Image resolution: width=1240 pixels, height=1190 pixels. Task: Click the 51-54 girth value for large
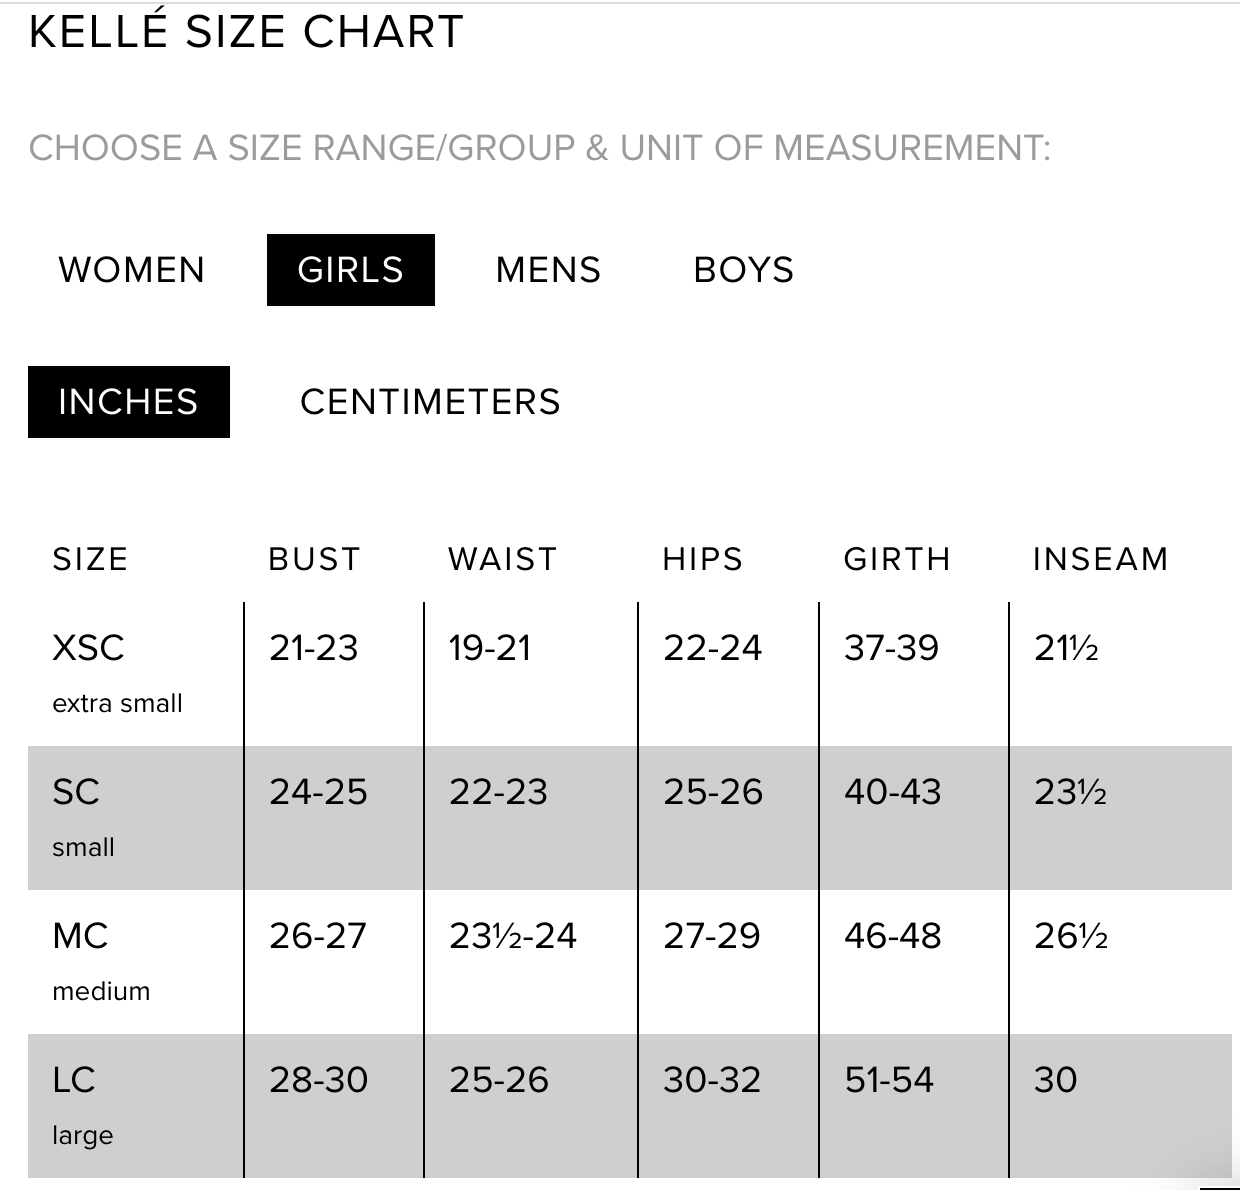tap(889, 1080)
